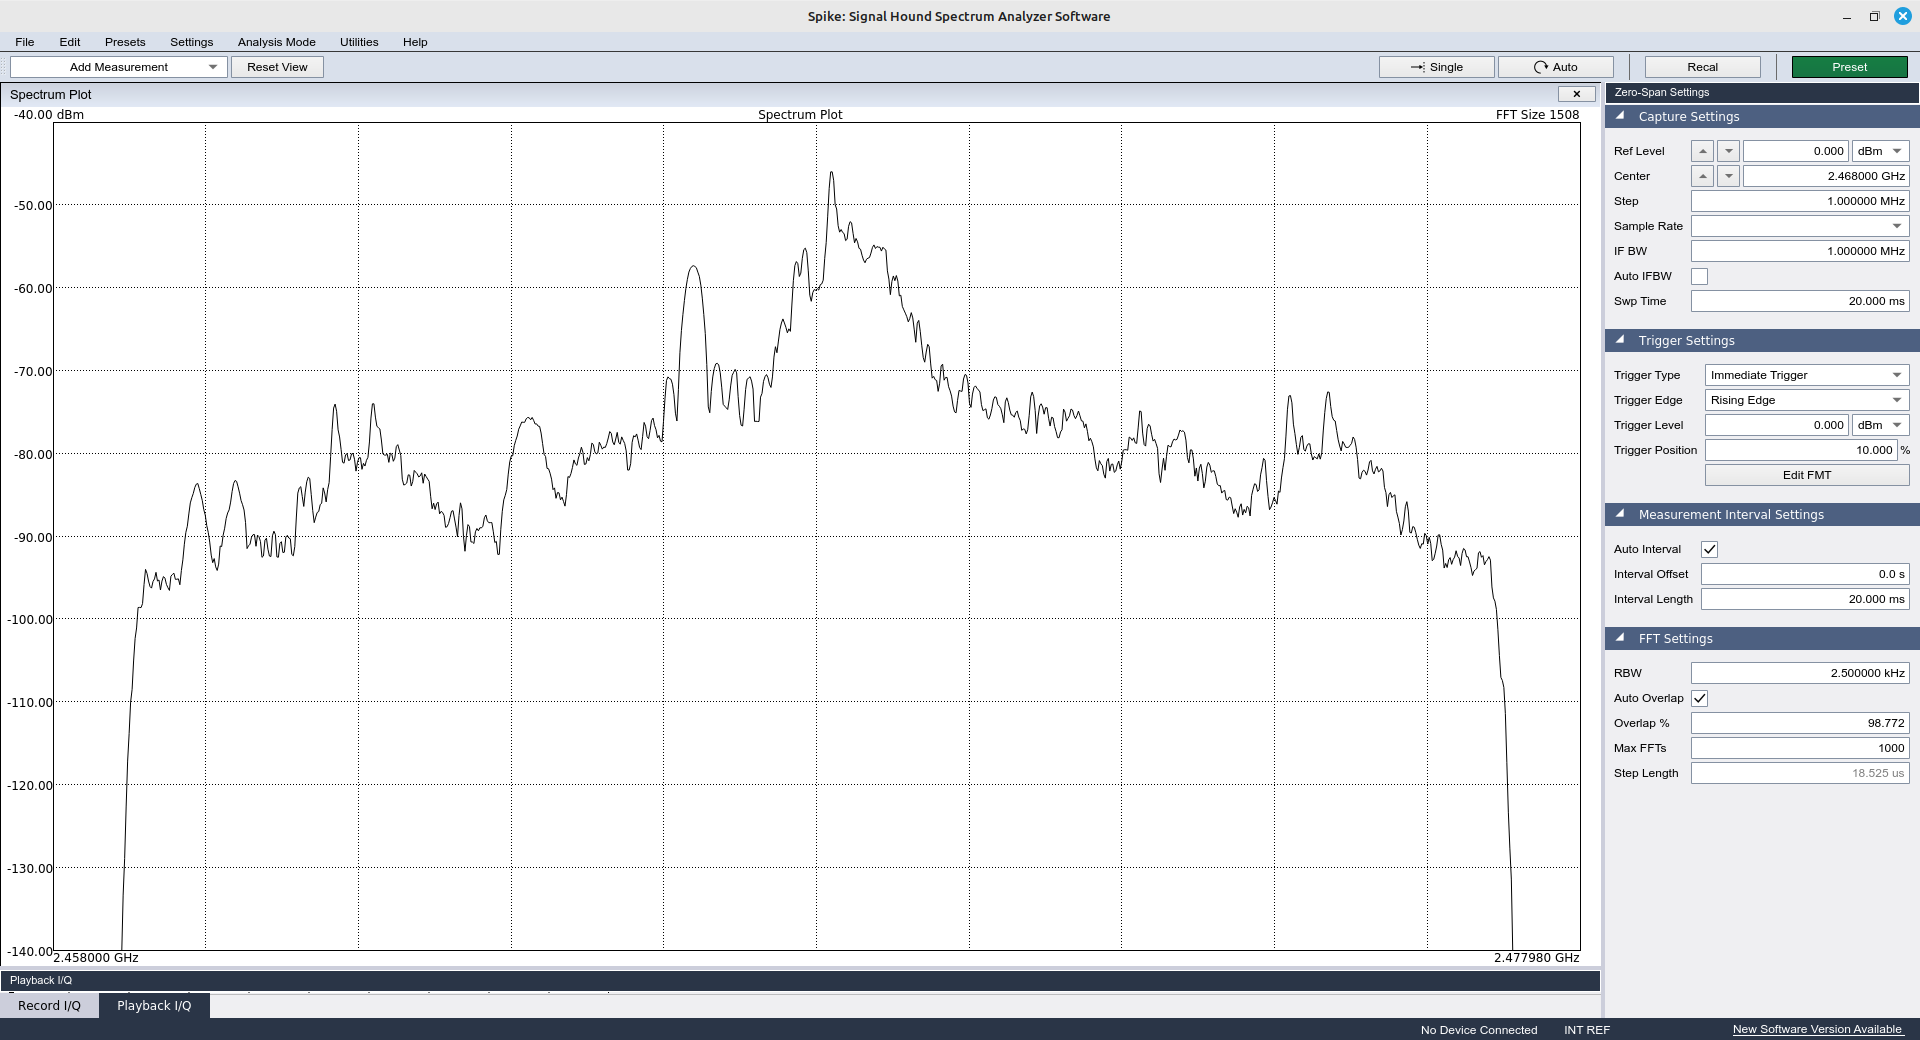The height and width of the screenshot is (1040, 1920).
Task: Click the INT REF status indicator
Action: (x=1587, y=1030)
